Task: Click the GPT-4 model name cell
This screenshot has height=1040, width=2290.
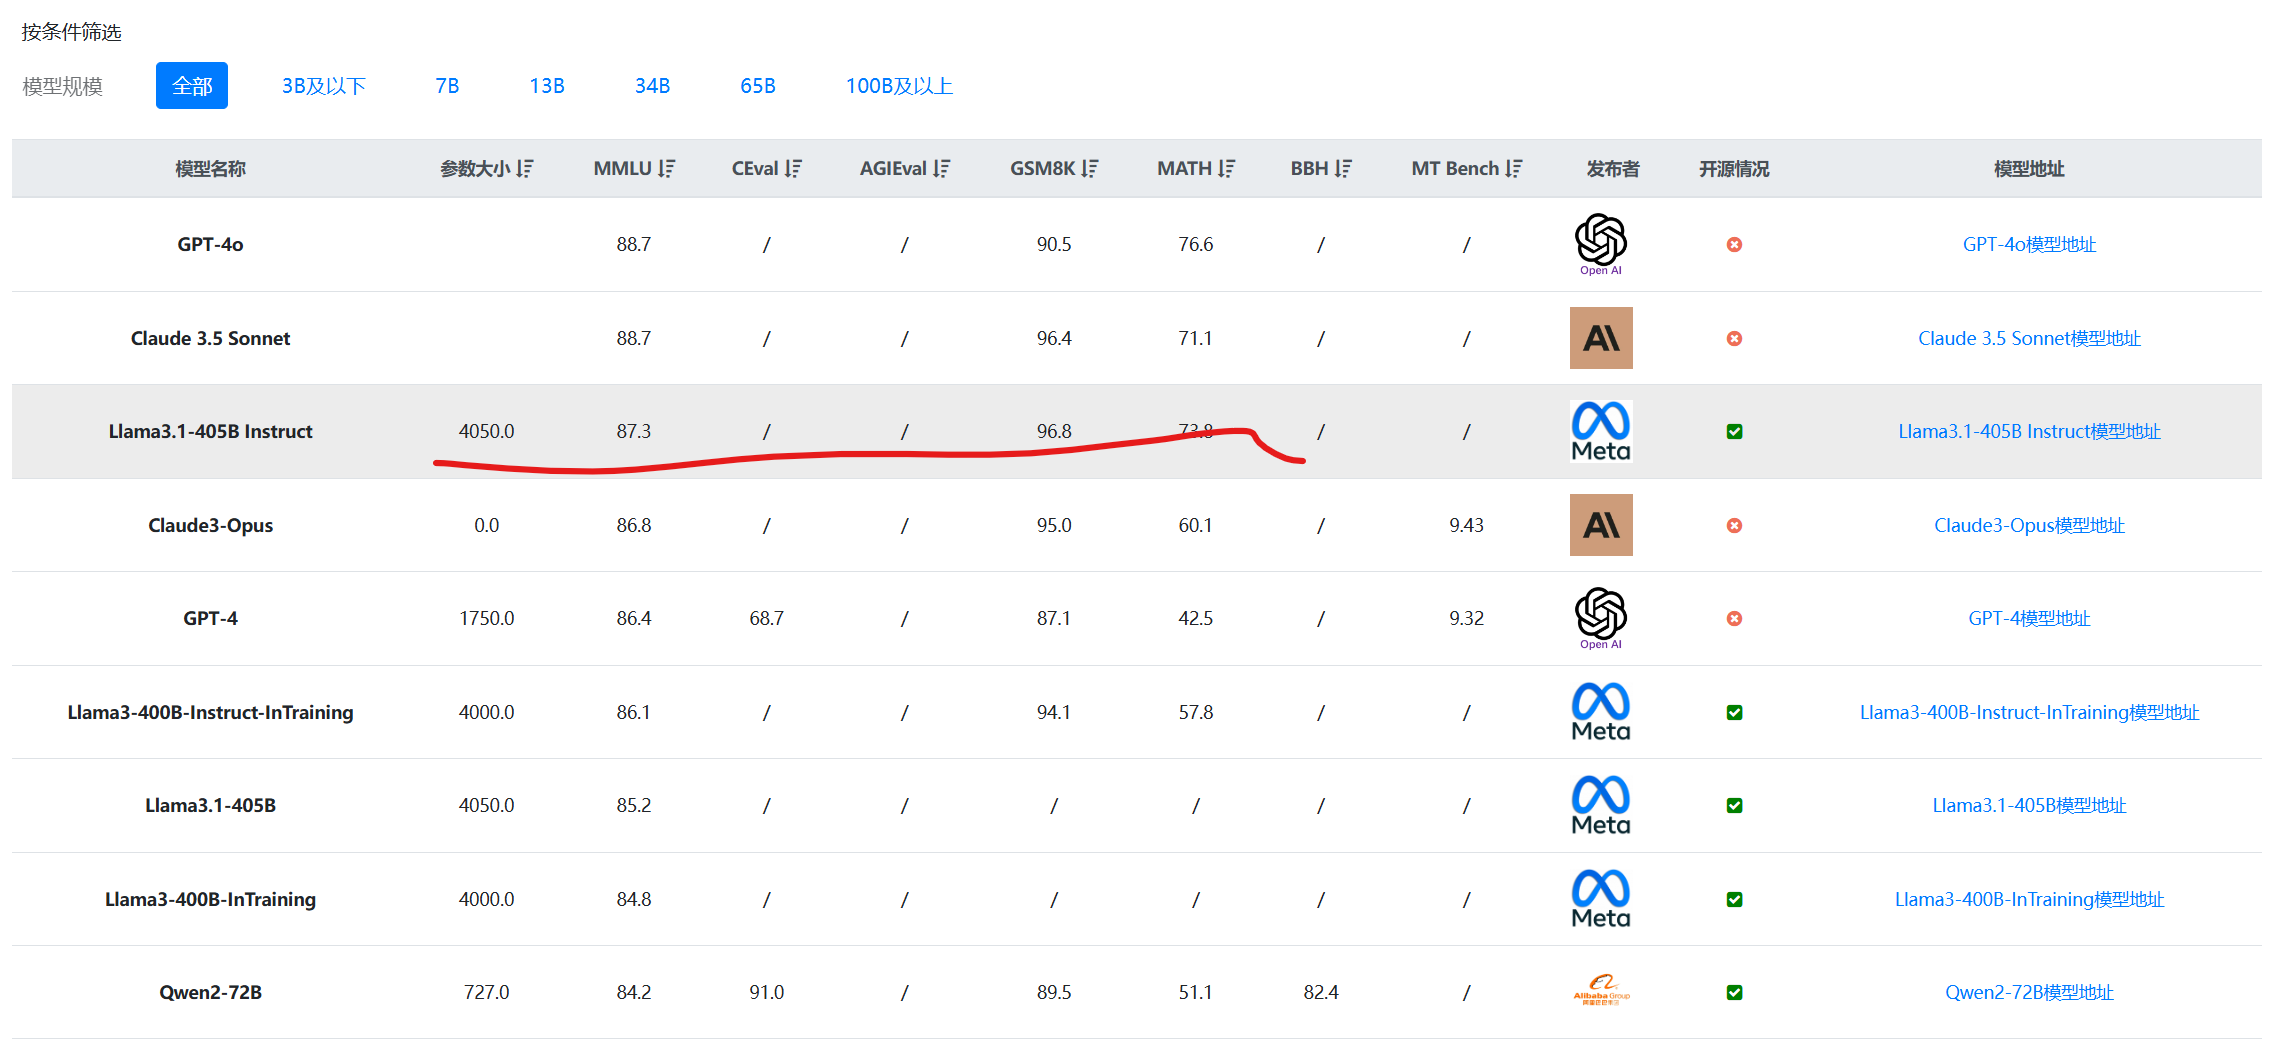Action: point(210,618)
